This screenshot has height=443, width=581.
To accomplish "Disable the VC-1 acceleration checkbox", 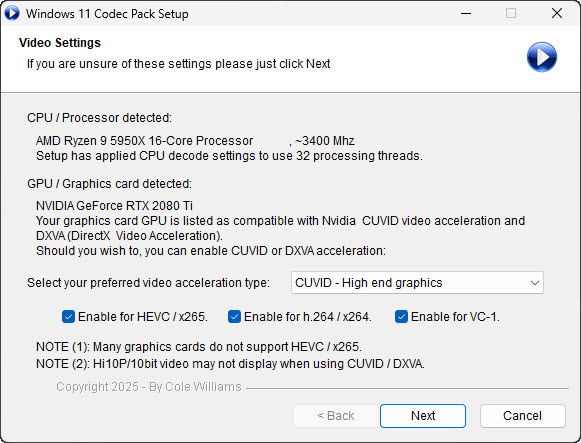I will pos(401,317).
